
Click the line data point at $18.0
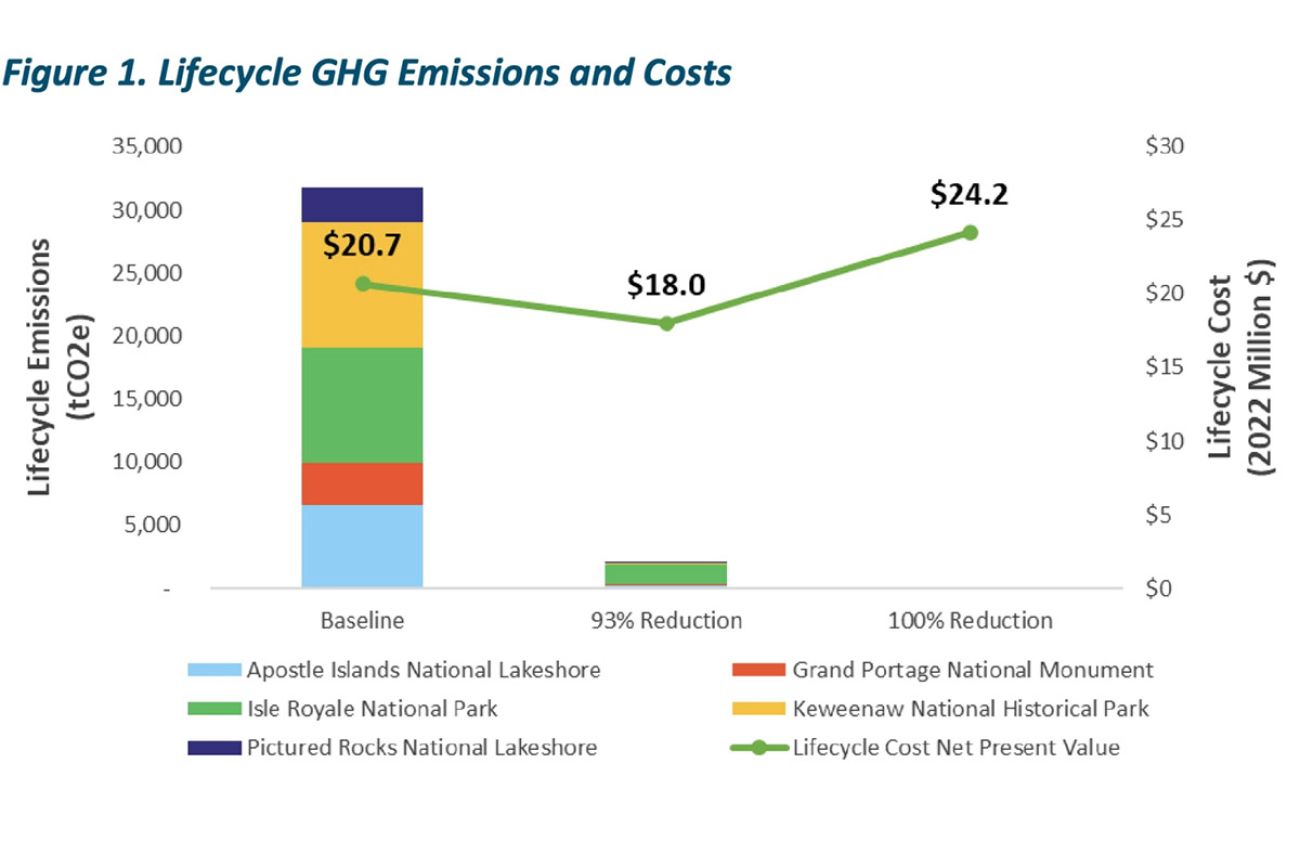click(666, 323)
